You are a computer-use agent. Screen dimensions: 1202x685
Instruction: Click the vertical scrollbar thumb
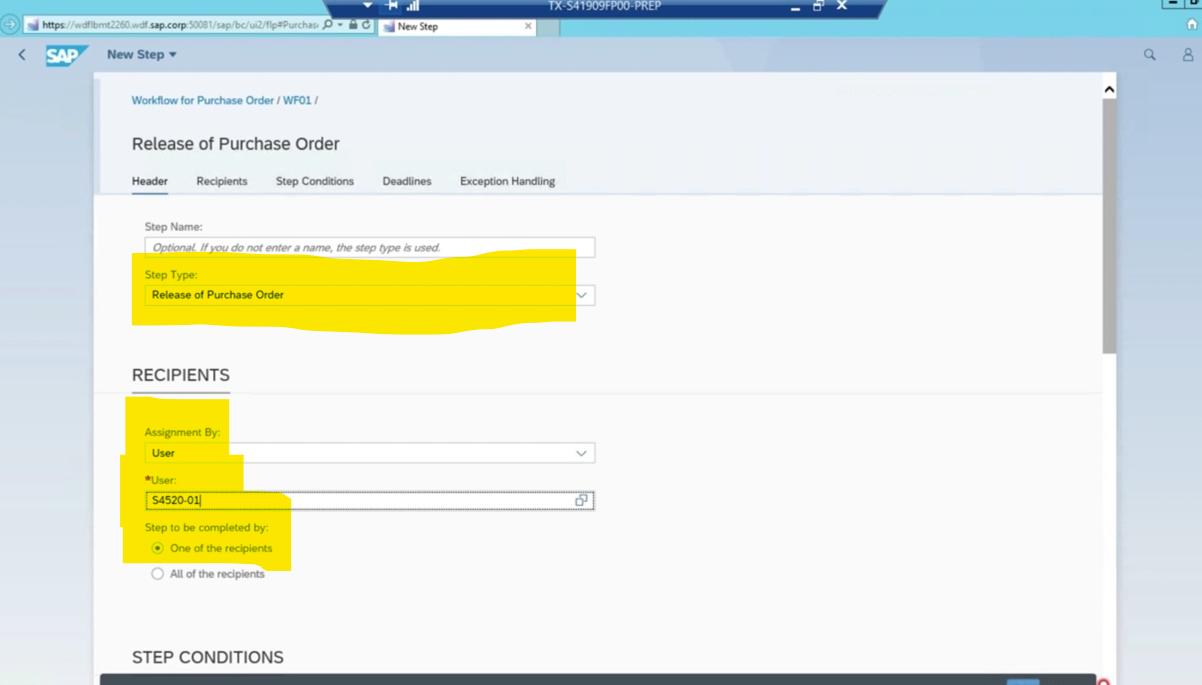(x=1109, y=225)
